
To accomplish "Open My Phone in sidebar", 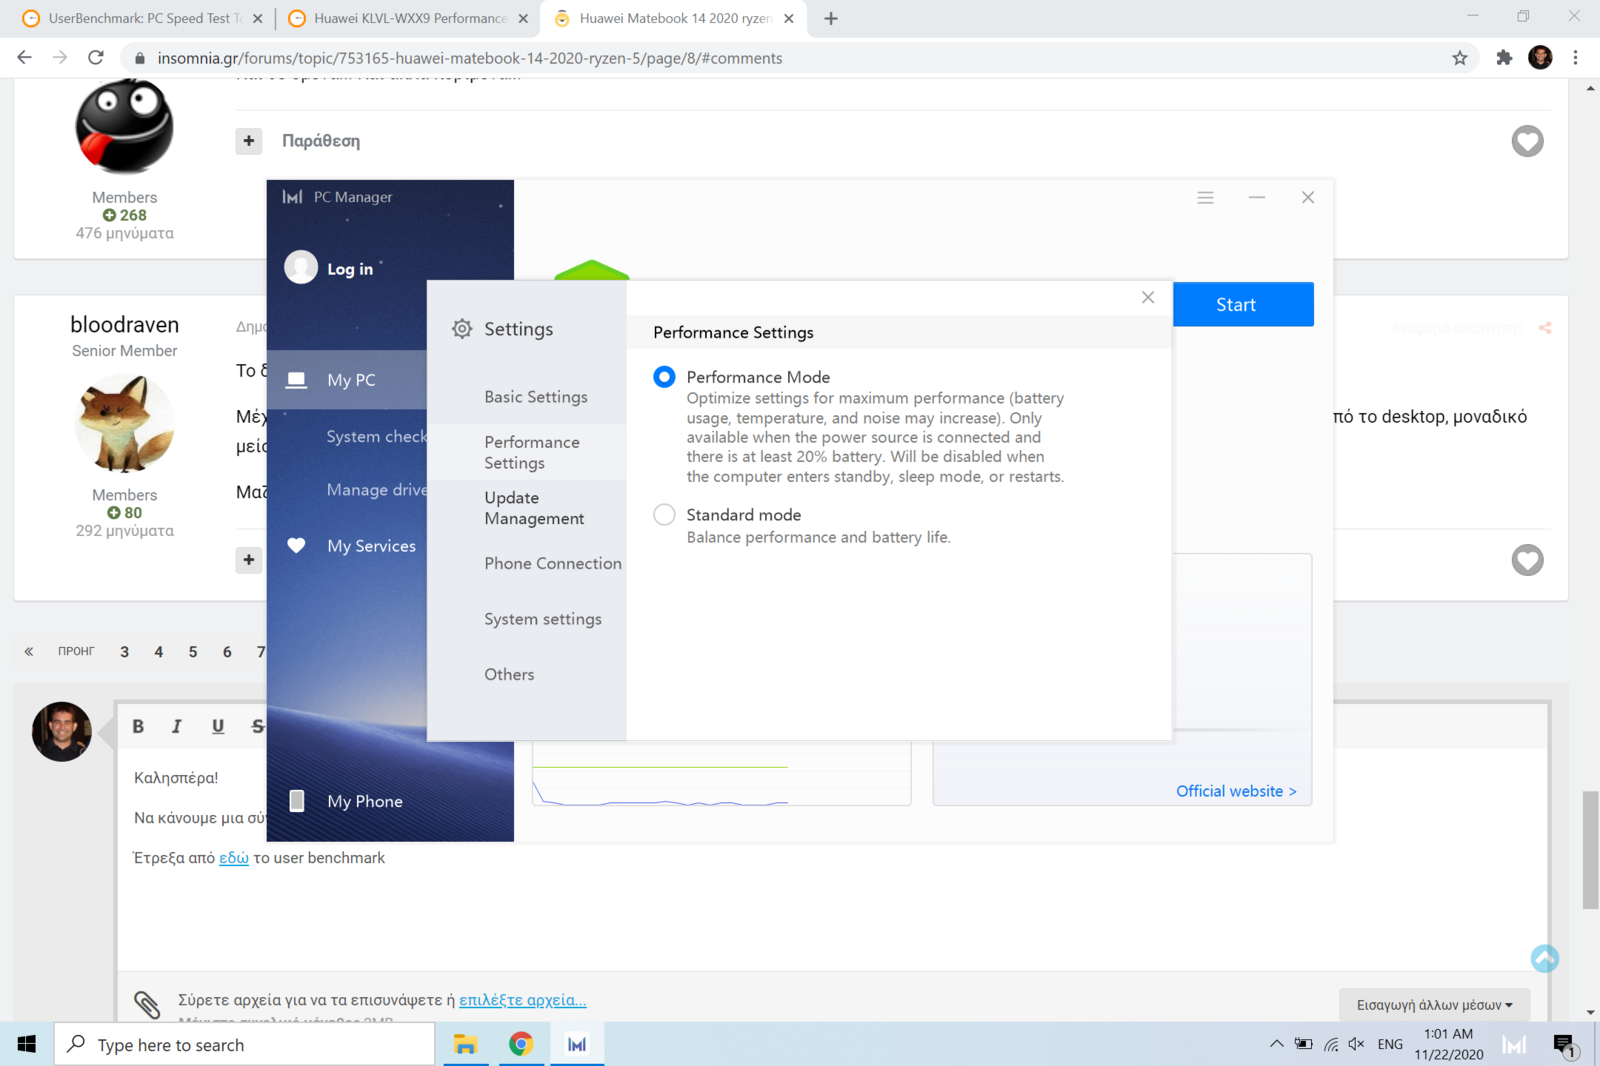I will click(365, 801).
